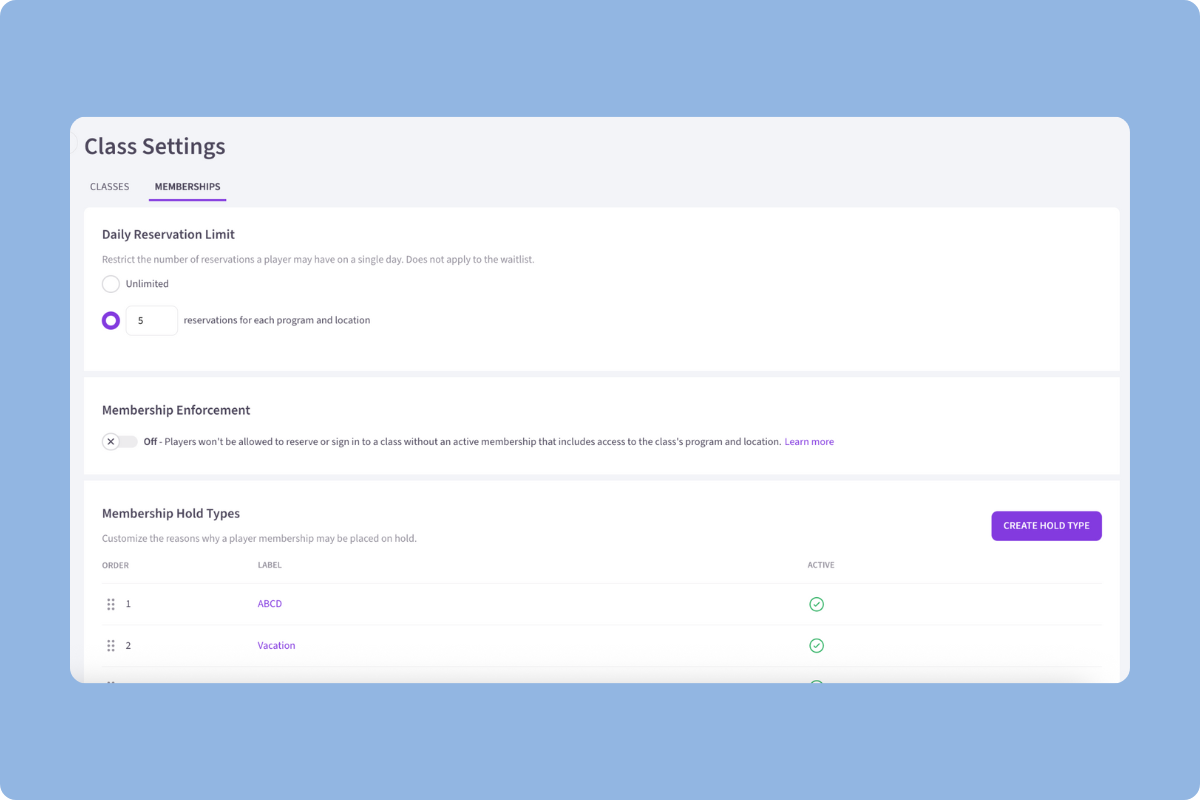Select the Unlimited reservation option

pos(110,284)
